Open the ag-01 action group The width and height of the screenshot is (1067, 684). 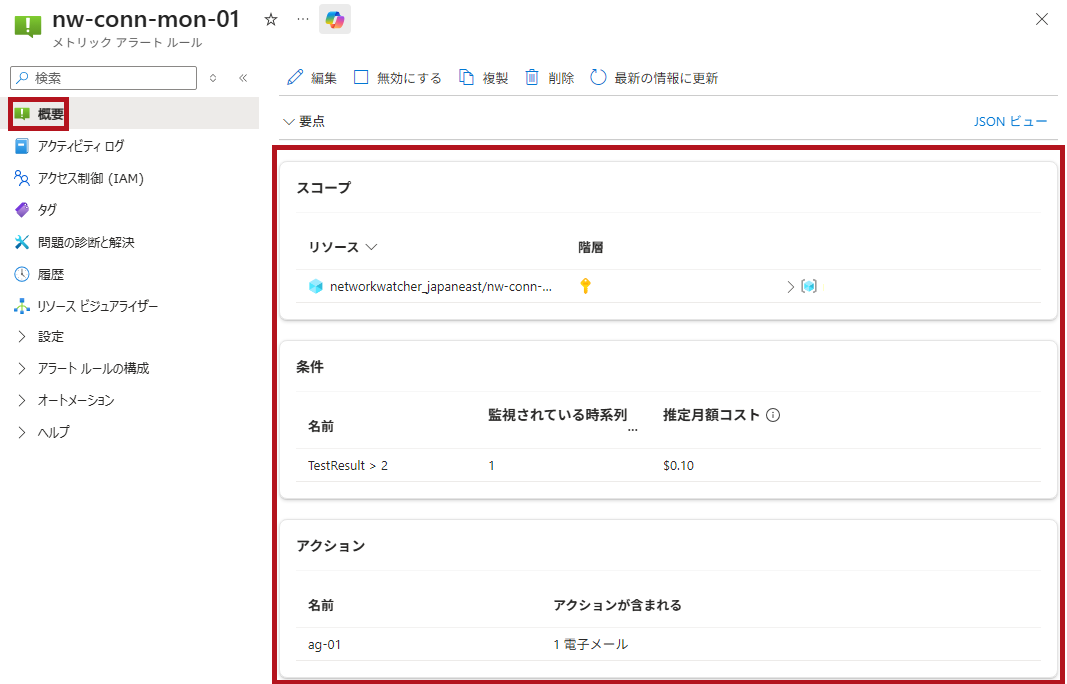pos(325,644)
